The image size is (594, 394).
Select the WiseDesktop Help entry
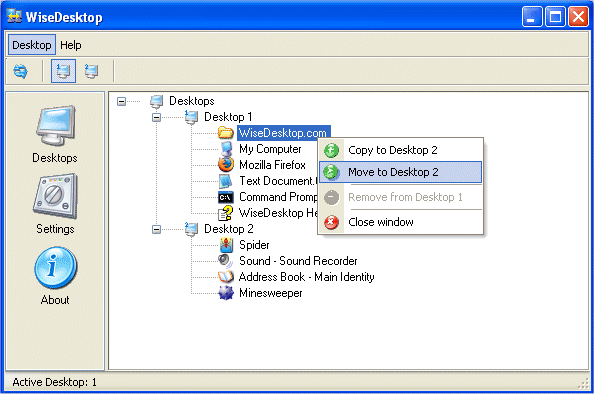278,213
